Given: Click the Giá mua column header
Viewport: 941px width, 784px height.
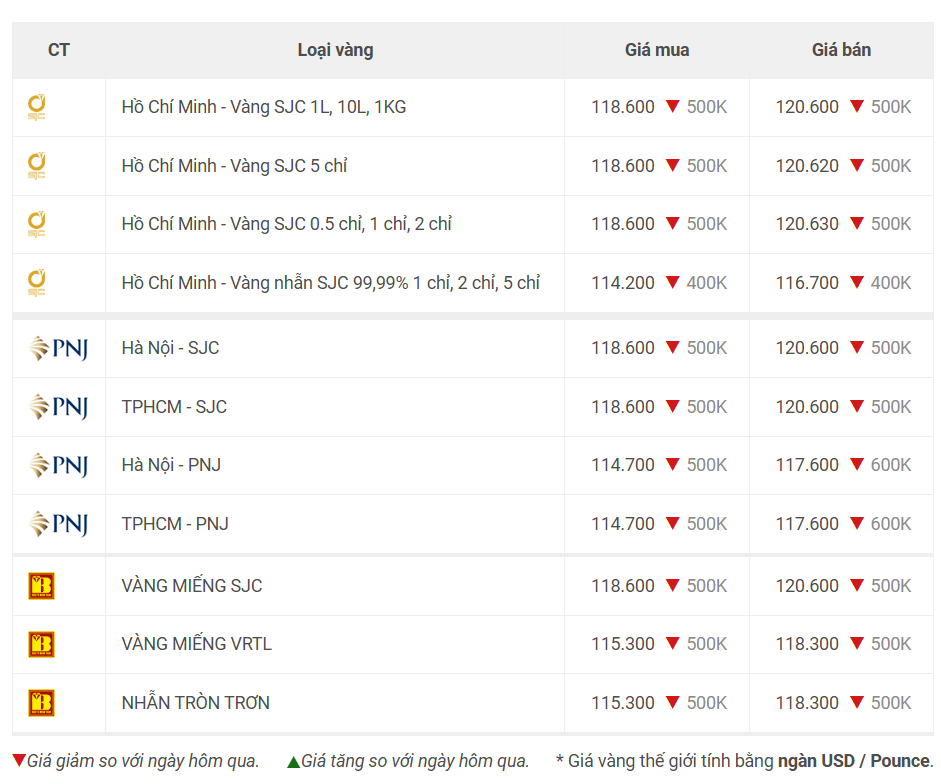Looking at the screenshot, I should coord(657,50).
